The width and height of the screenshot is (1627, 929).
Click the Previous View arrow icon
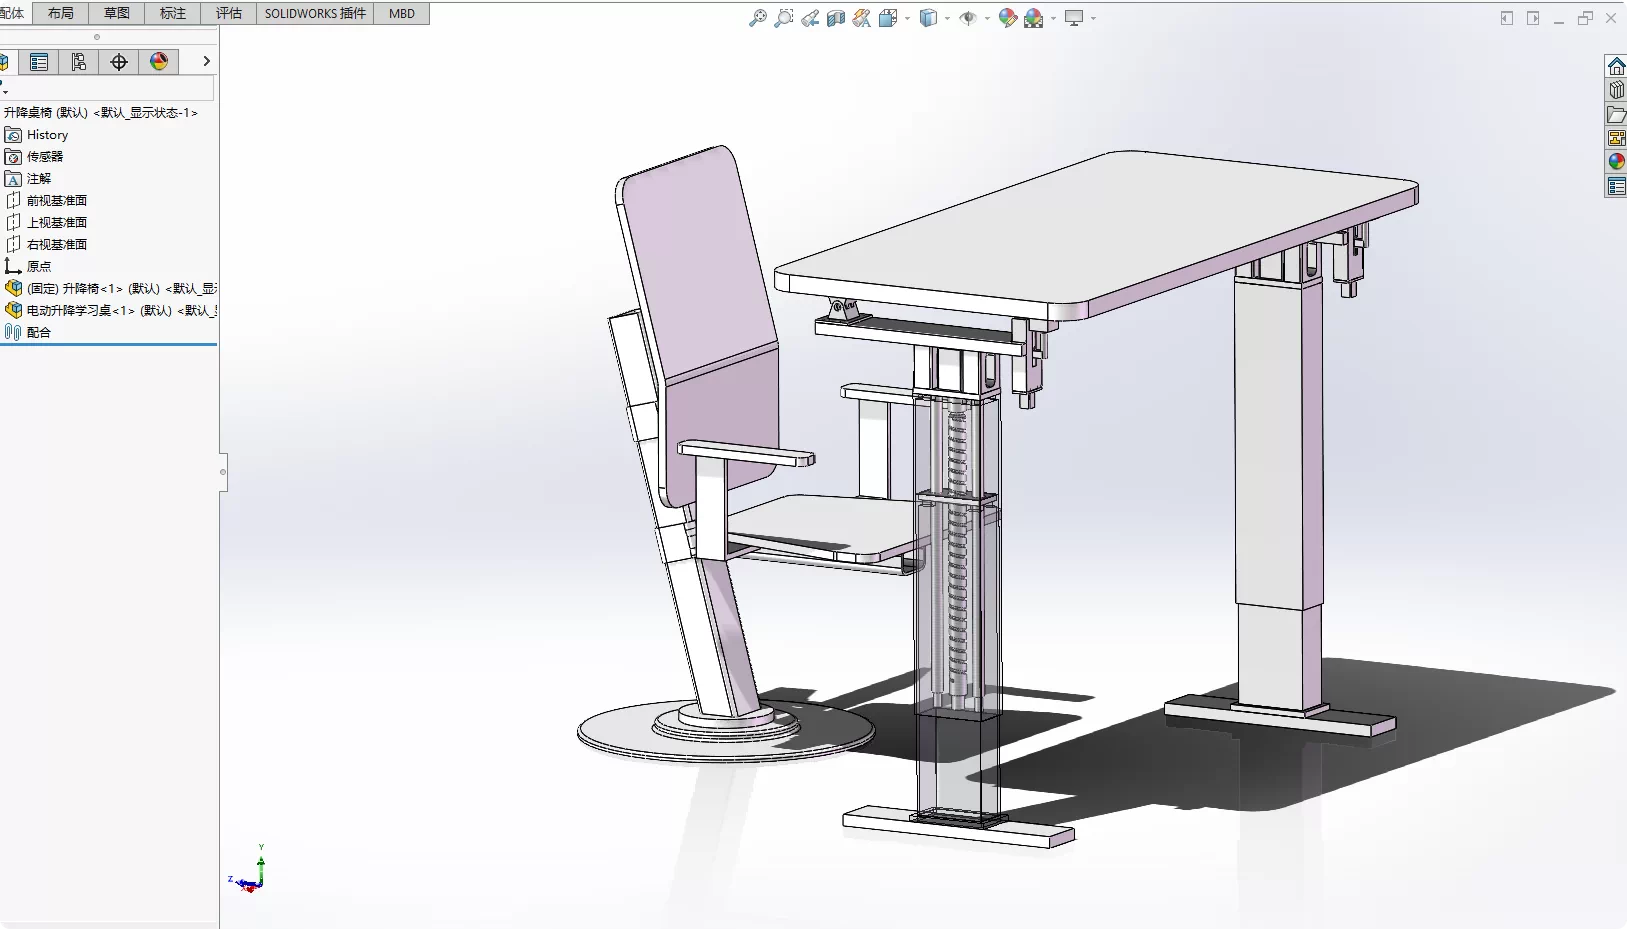pos(810,18)
